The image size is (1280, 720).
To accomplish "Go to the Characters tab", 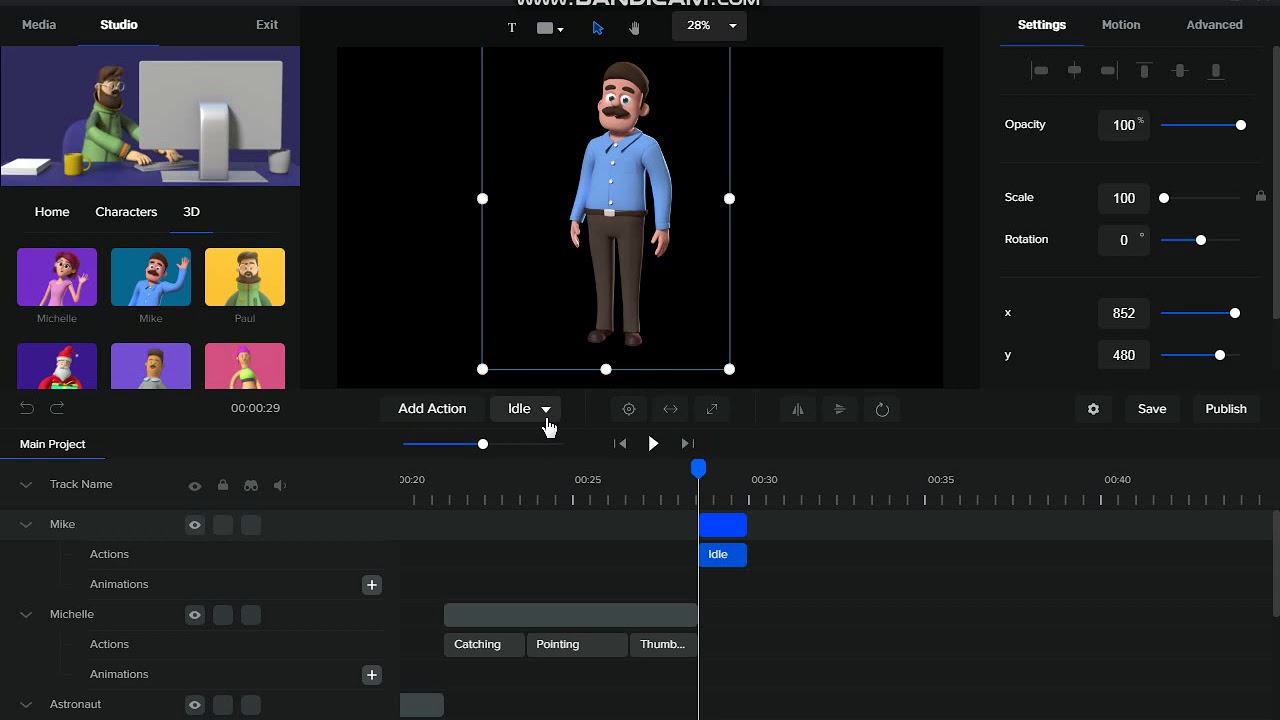I will click(126, 212).
